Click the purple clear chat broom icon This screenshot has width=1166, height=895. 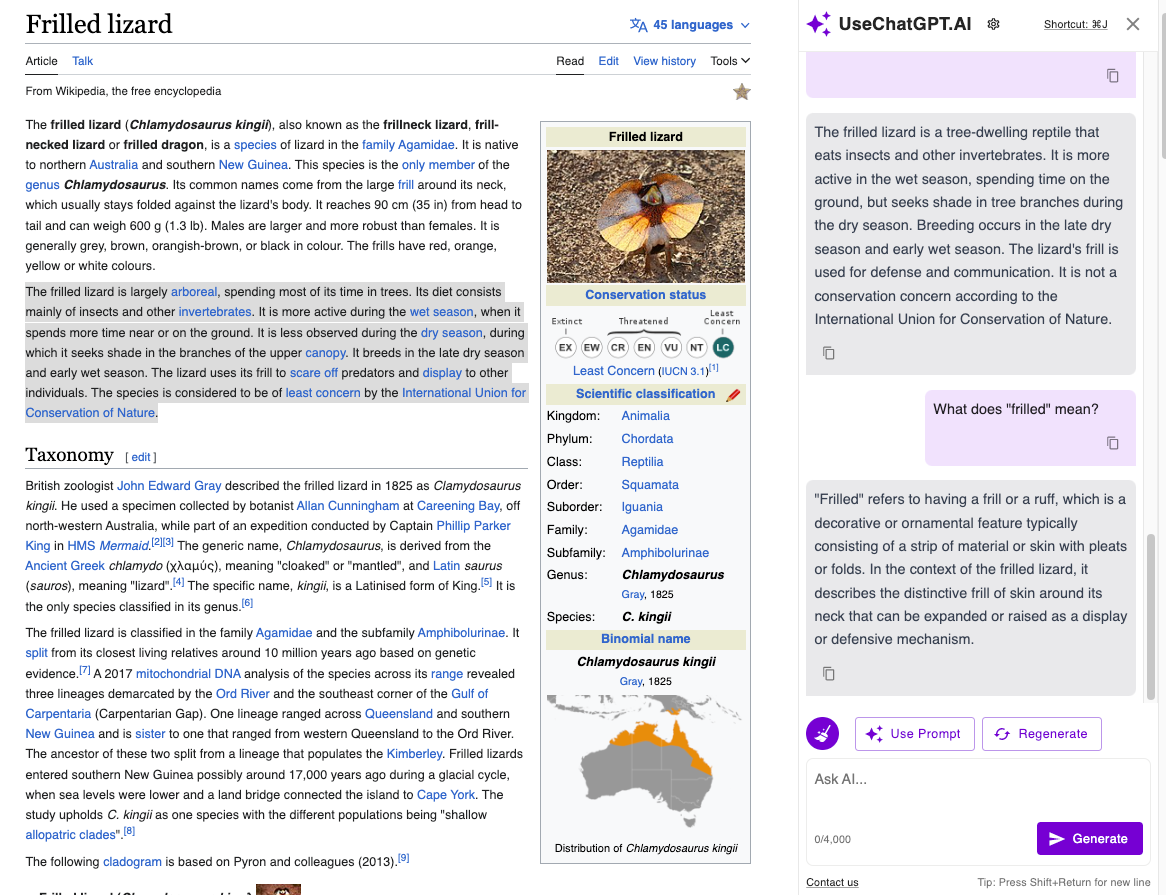(x=822, y=733)
